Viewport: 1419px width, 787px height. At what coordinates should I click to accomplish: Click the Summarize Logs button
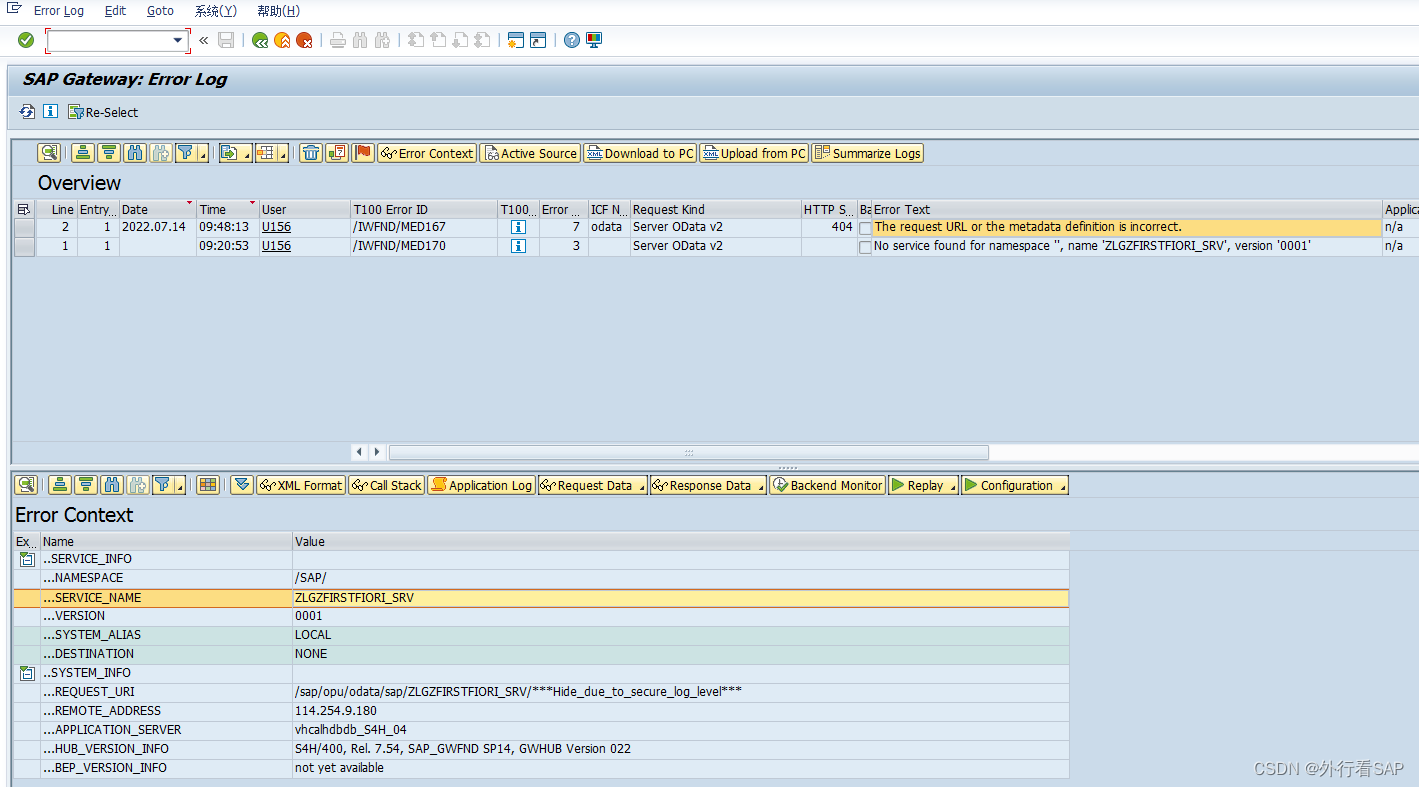868,153
